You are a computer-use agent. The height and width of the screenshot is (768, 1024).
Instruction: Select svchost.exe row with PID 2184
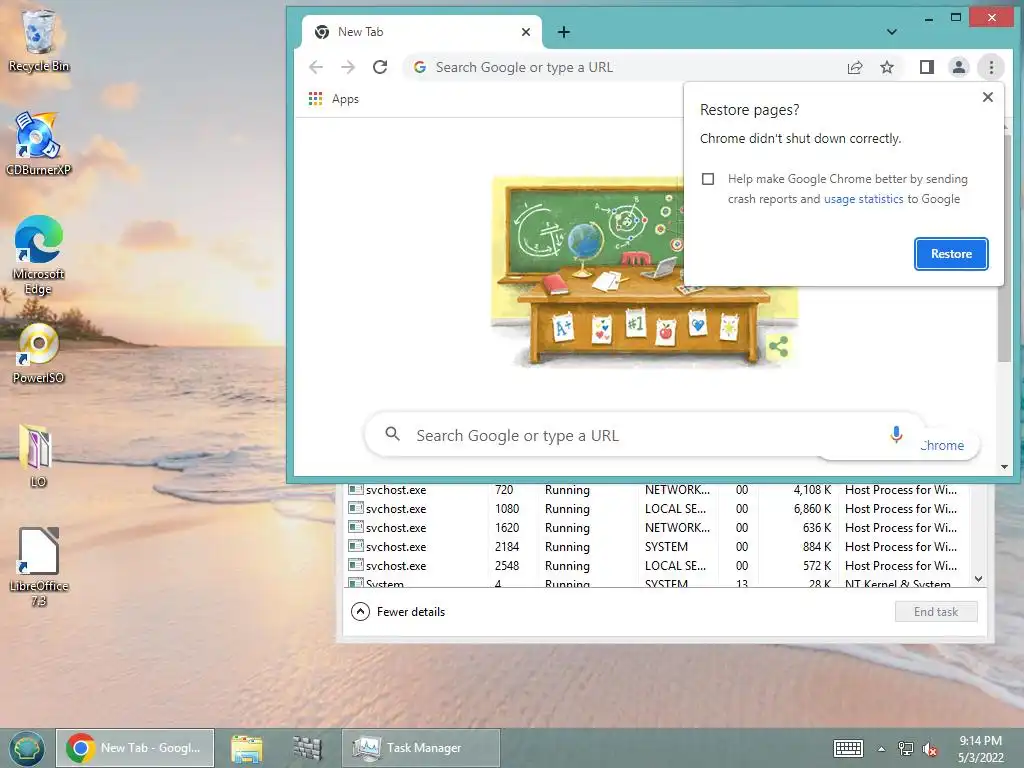tap(657, 547)
